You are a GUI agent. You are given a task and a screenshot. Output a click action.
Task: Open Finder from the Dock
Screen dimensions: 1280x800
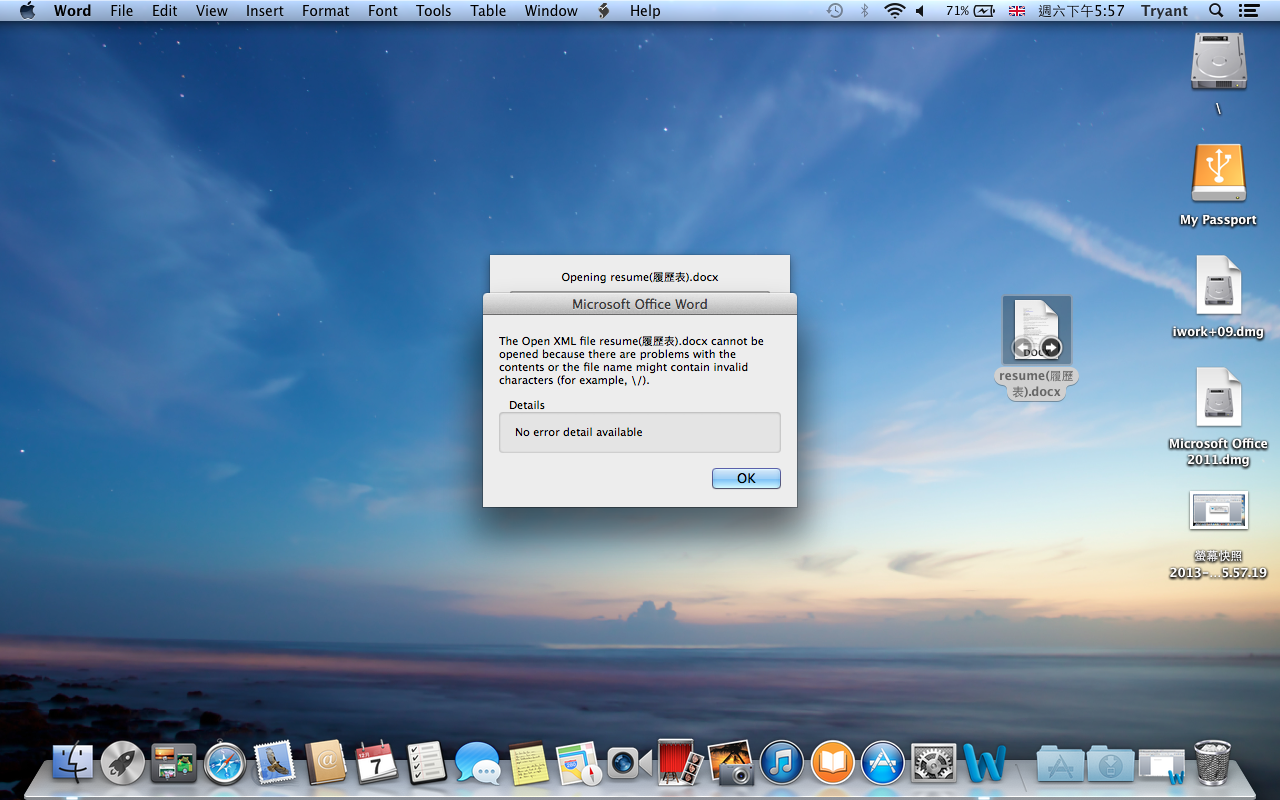click(x=72, y=763)
